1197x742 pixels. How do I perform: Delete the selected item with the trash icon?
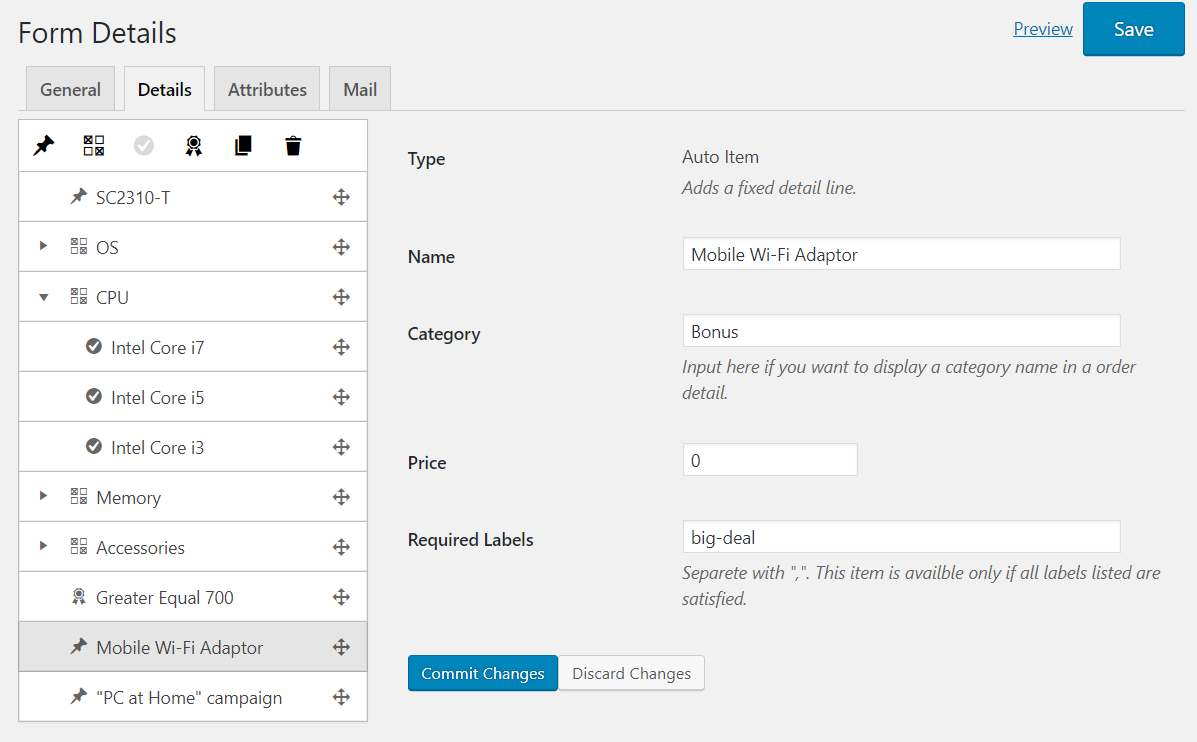pos(292,146)
